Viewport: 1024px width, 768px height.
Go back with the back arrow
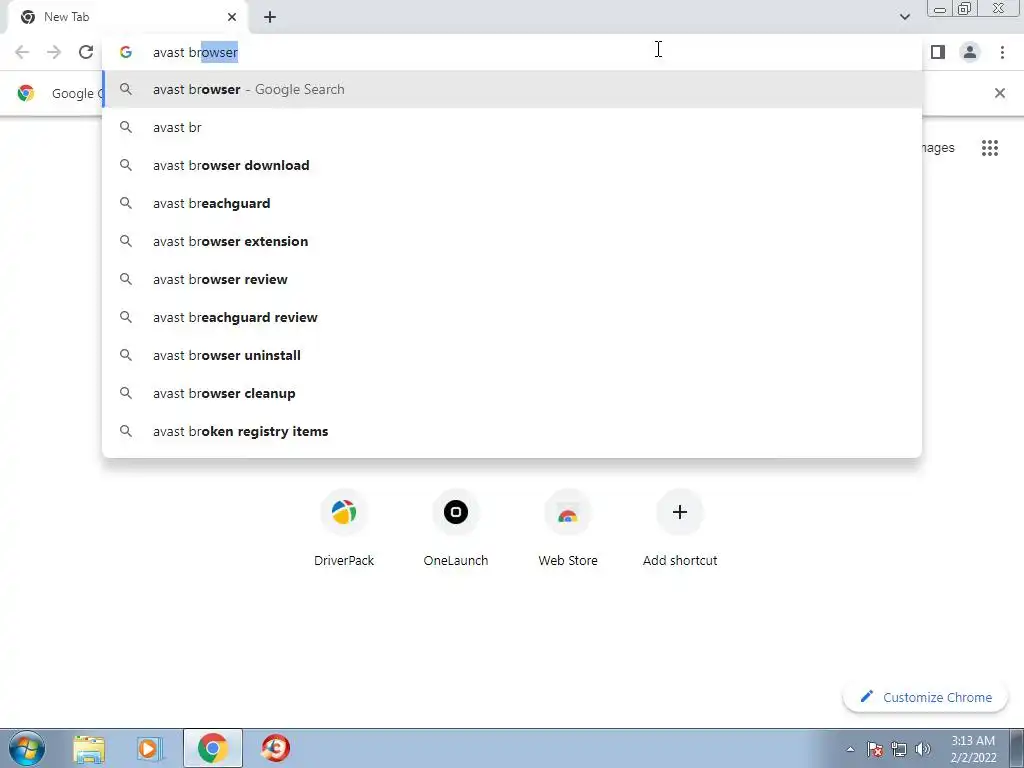click(x=22, y=52)
